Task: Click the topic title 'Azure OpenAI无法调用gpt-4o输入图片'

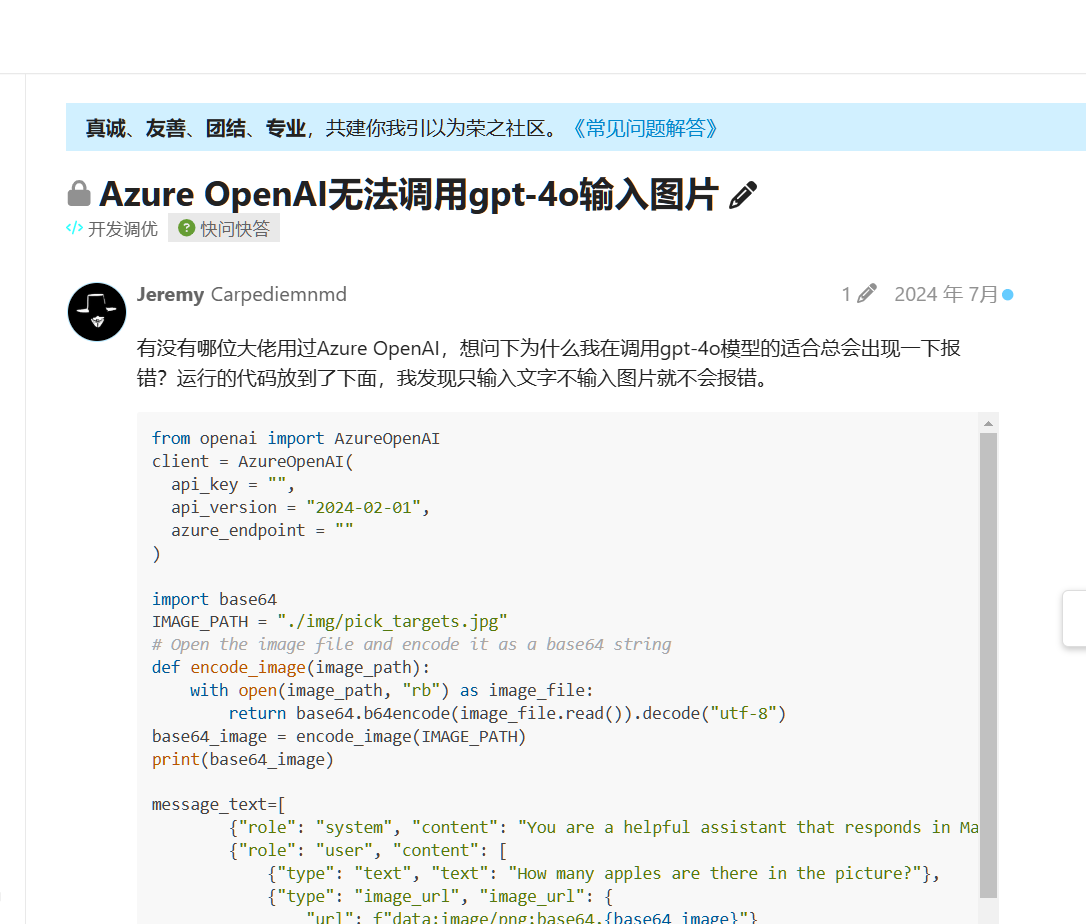Action: coord(409,194)
